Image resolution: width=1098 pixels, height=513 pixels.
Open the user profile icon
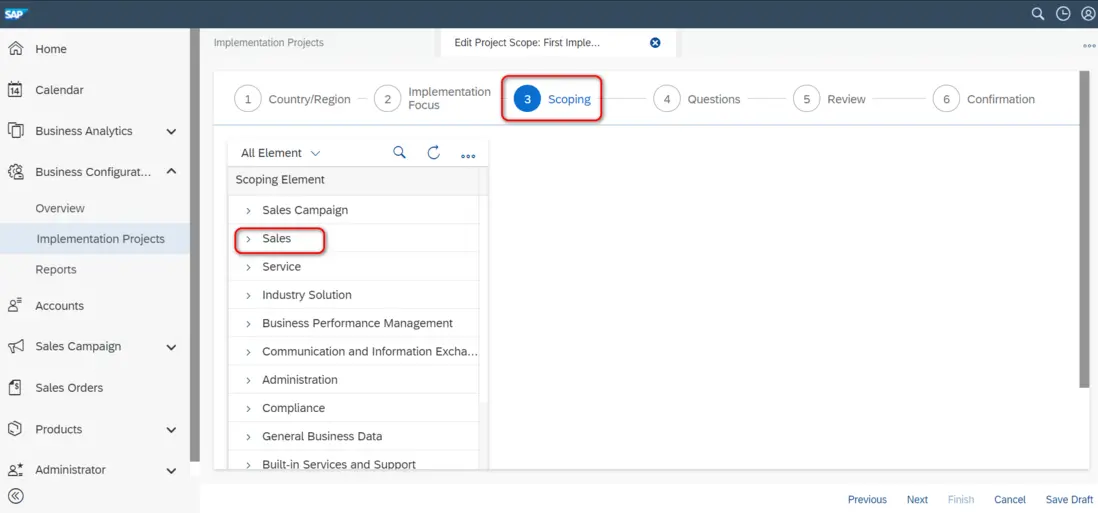(x=1088, y=14)
